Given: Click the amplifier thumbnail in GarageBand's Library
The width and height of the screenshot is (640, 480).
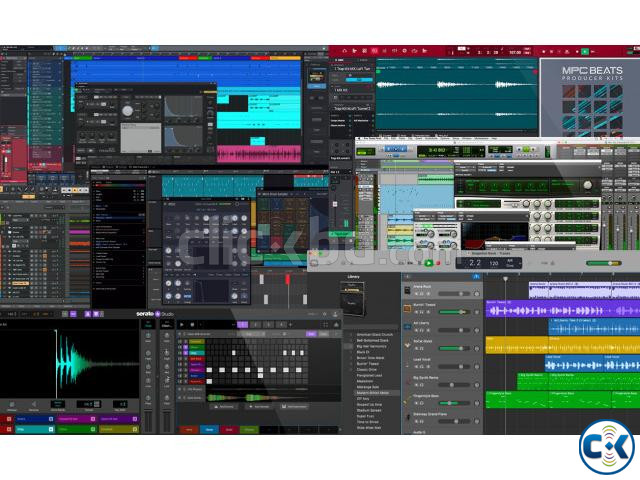Looking at the screenshot, I should 352,298.
